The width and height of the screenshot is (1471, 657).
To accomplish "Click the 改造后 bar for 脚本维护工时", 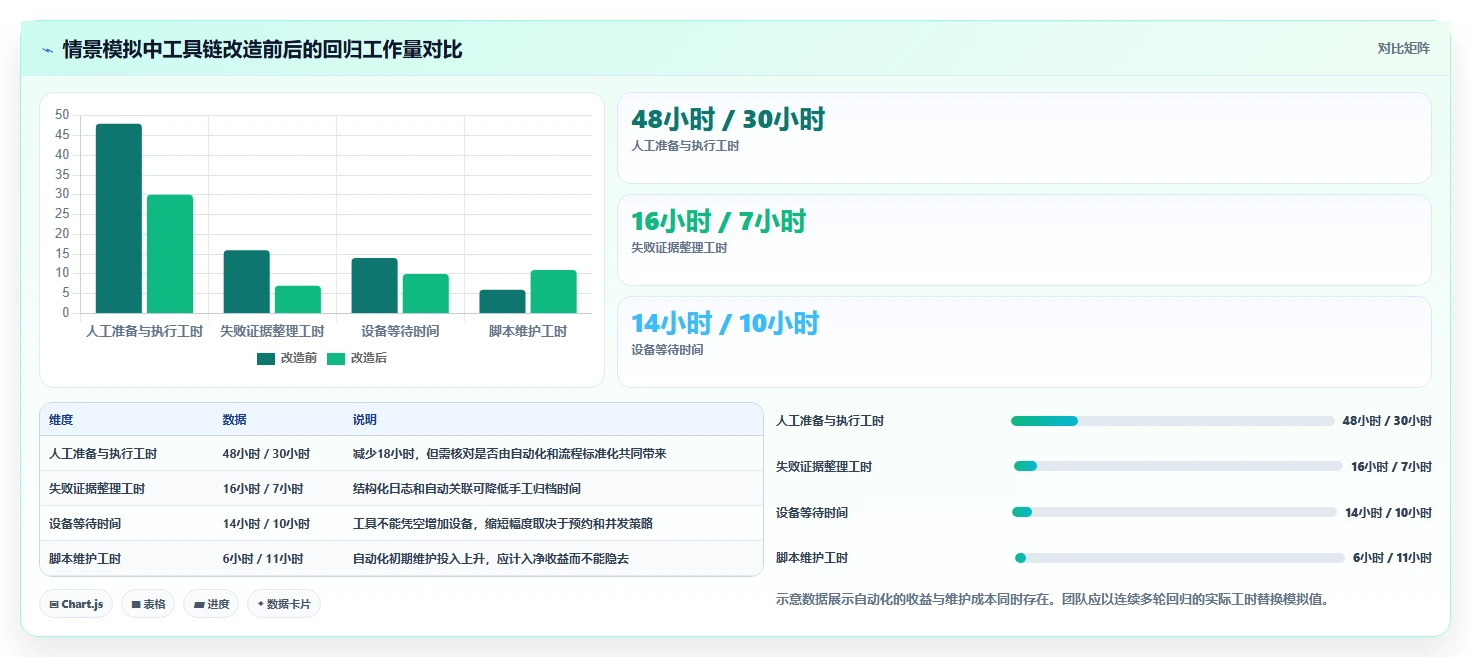I will point(554,291).
